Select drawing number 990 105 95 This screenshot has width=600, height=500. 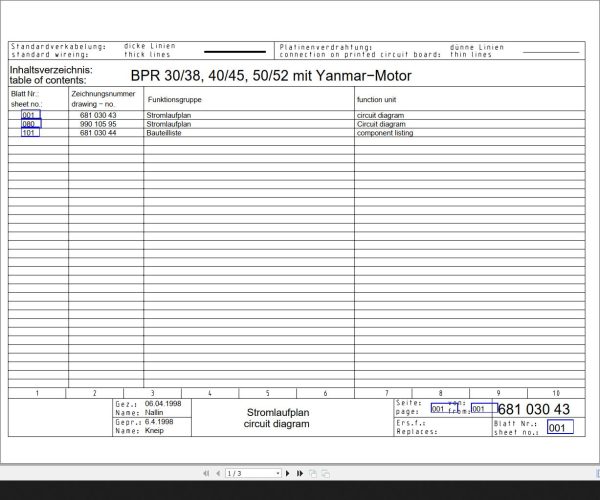98,124
